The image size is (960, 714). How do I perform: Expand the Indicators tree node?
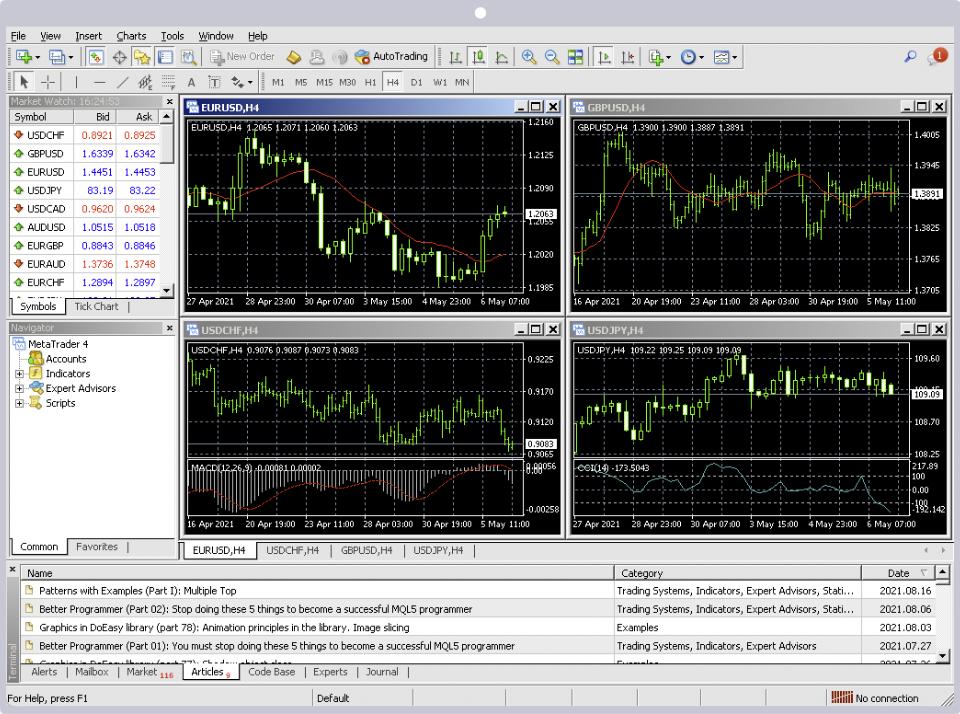click(19, 374)
